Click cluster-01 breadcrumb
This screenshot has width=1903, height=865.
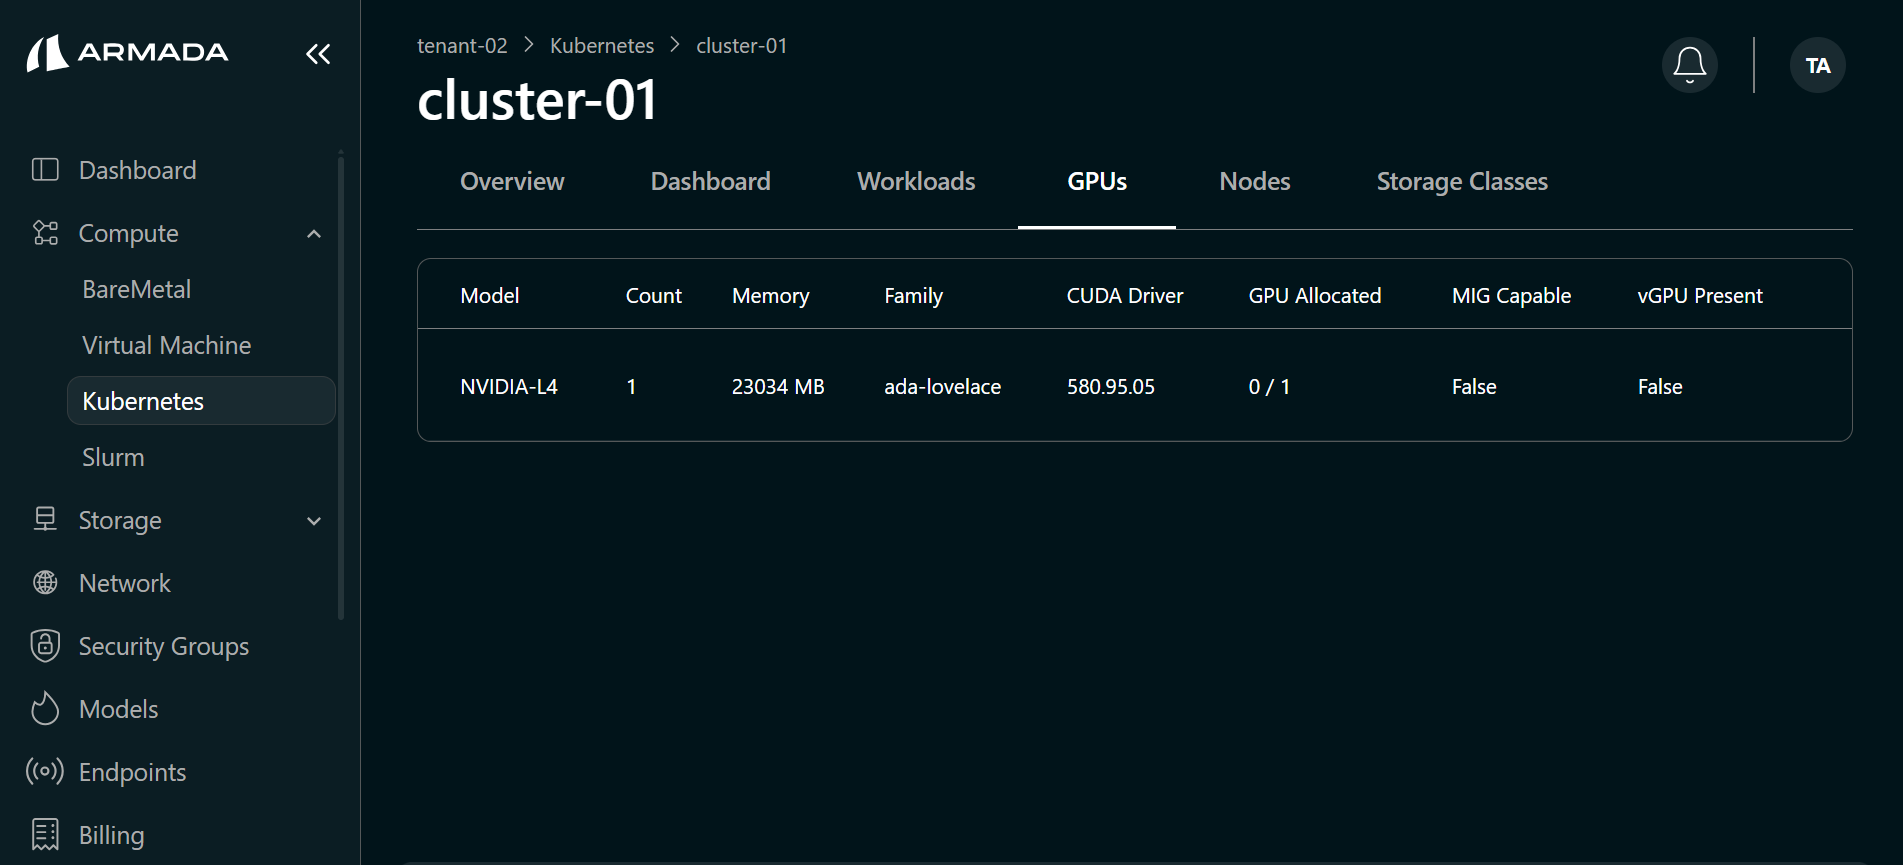[x=742, y=46]
